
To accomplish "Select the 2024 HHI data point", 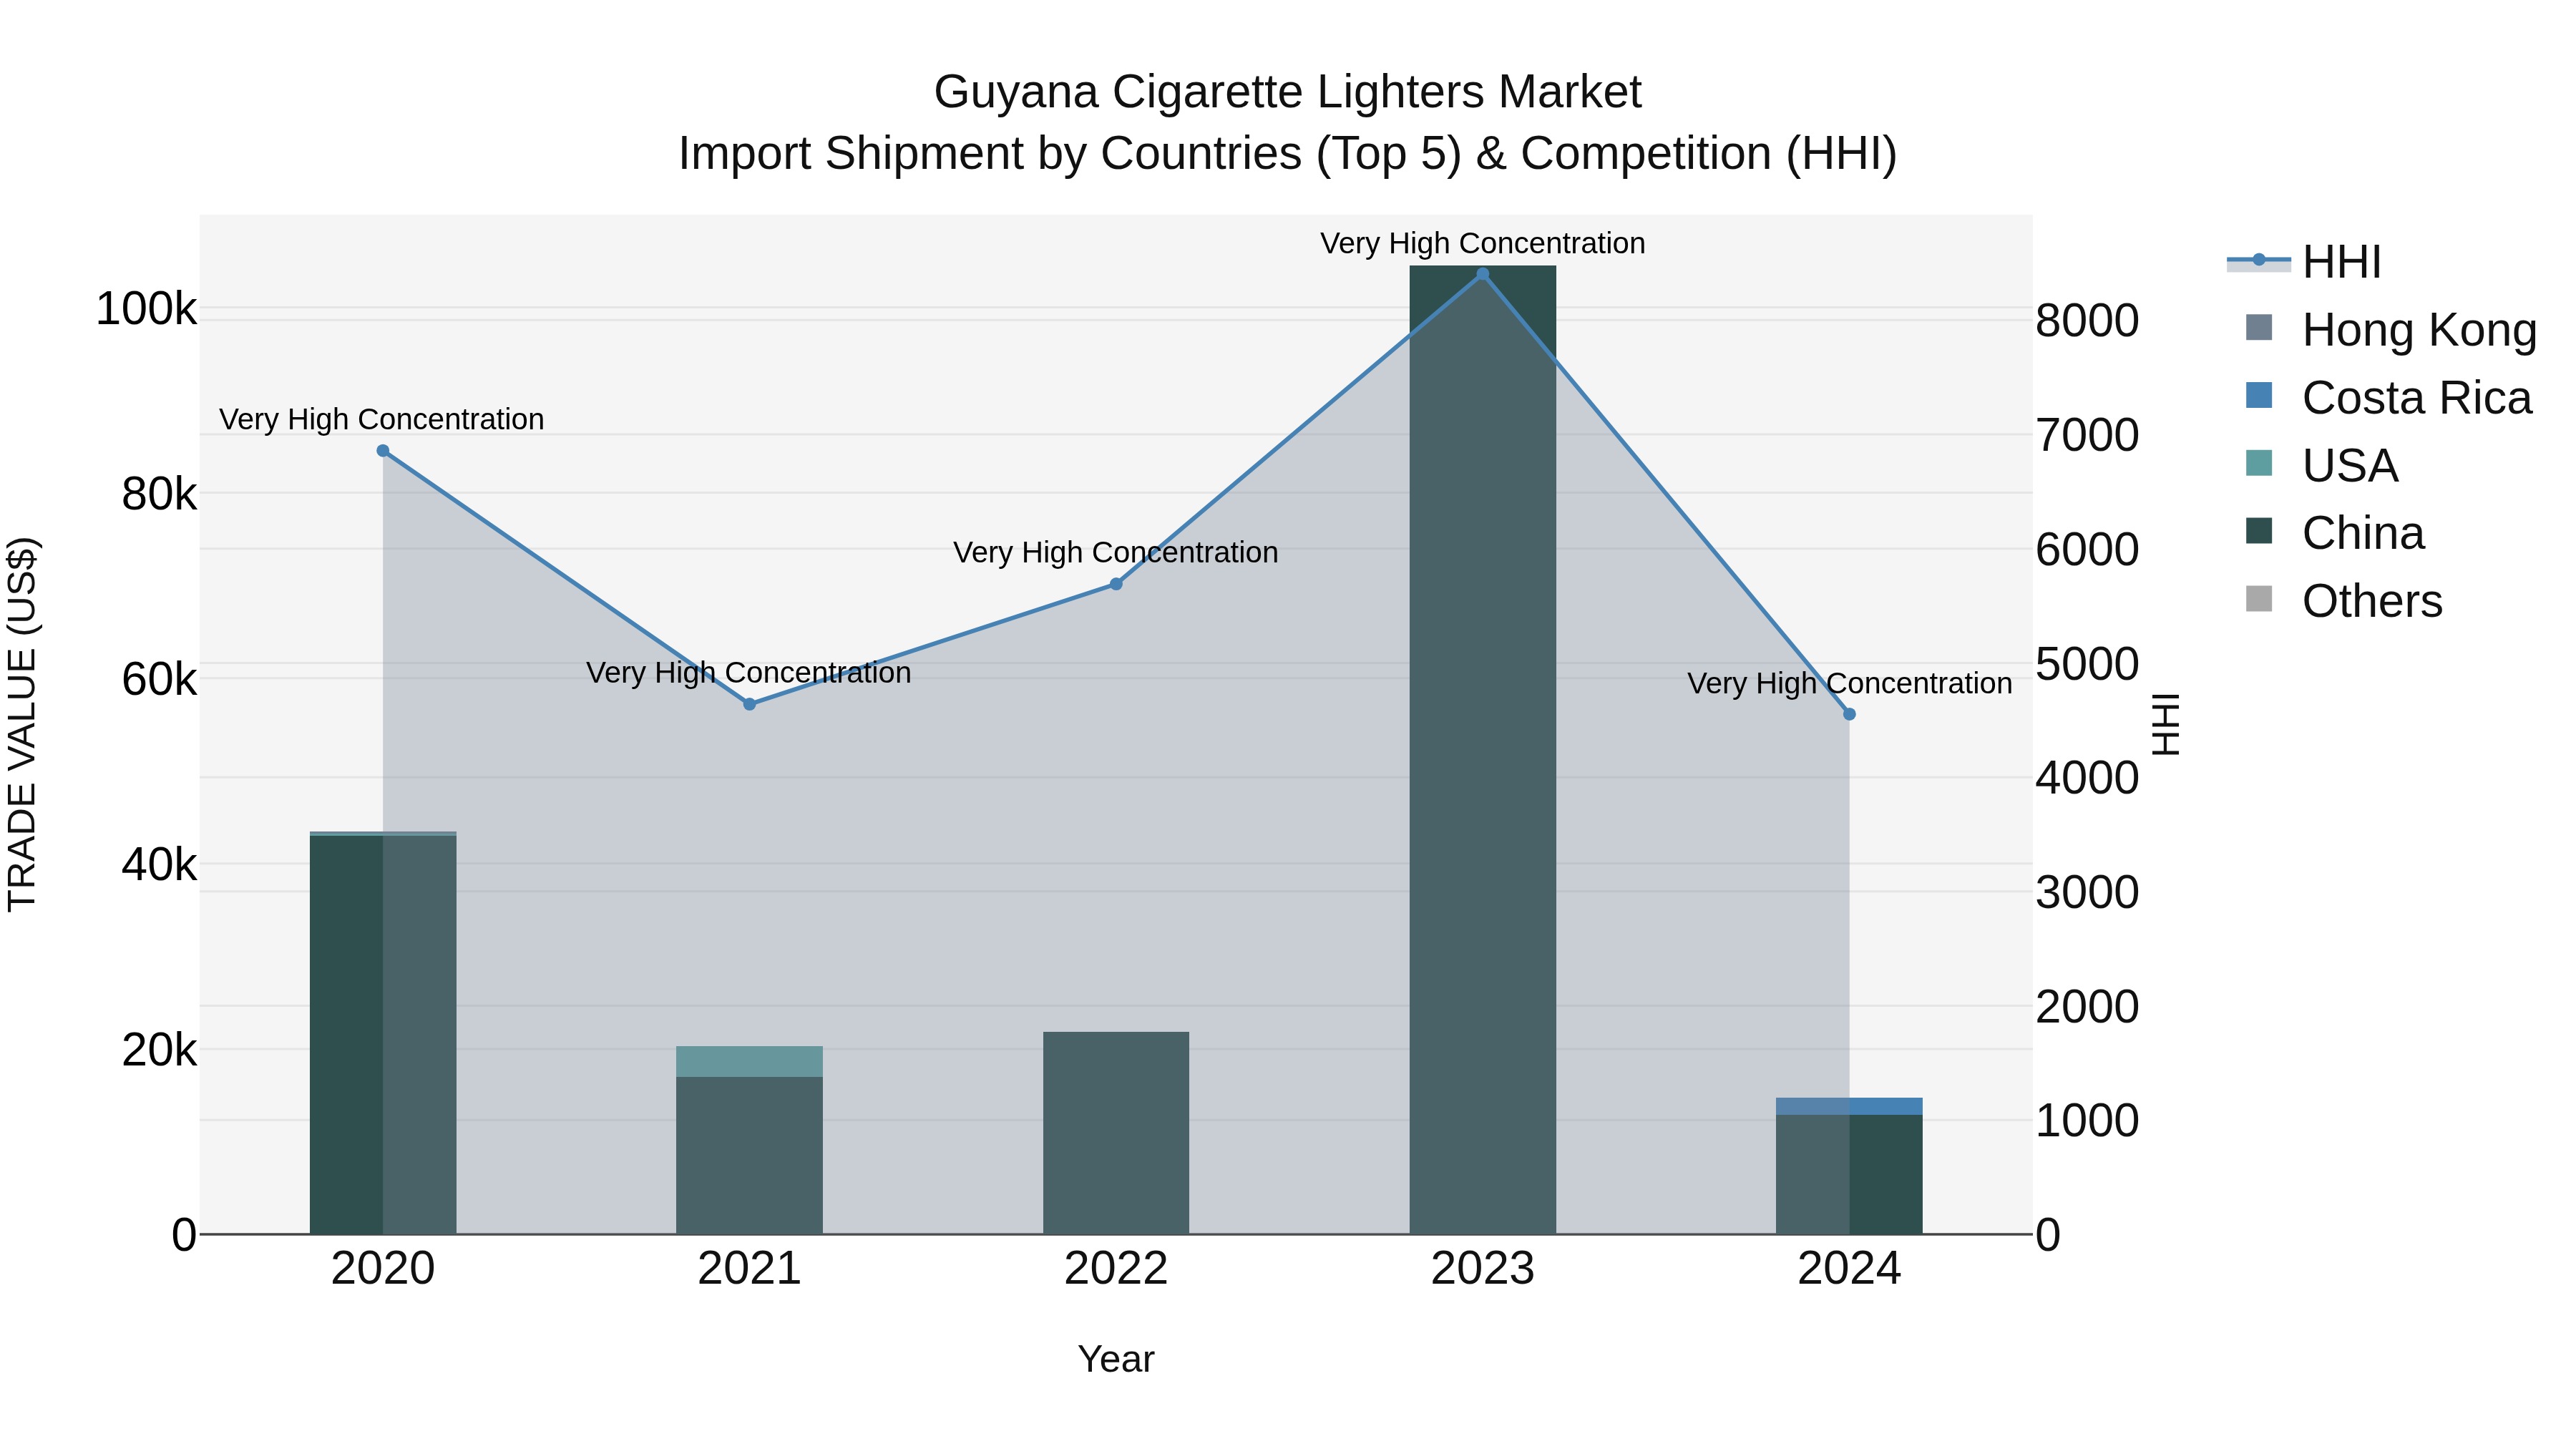I will pos(1849,714).
